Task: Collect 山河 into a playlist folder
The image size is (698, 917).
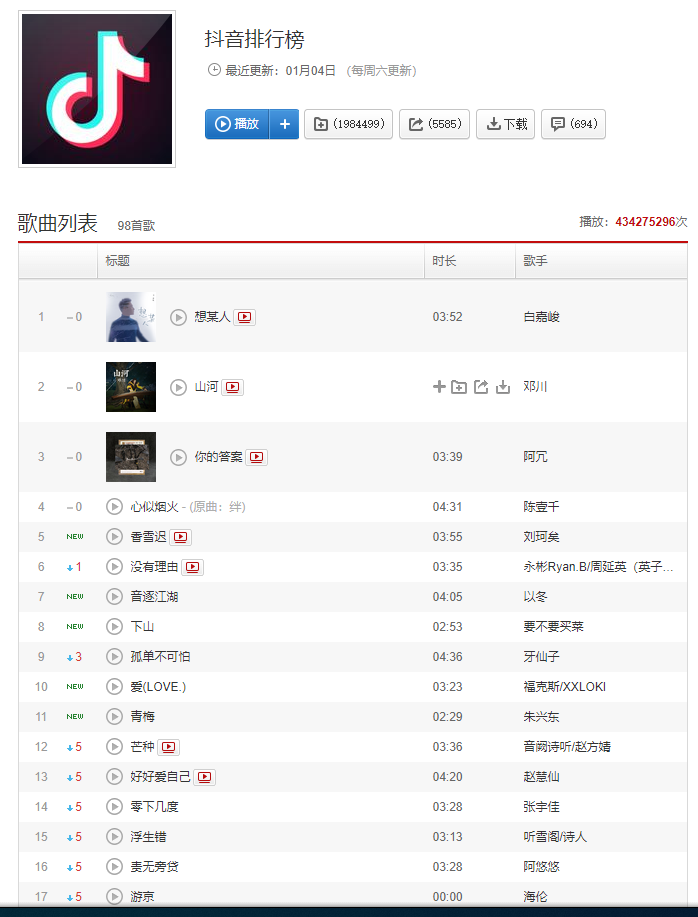Action: (x=459, y=387)
